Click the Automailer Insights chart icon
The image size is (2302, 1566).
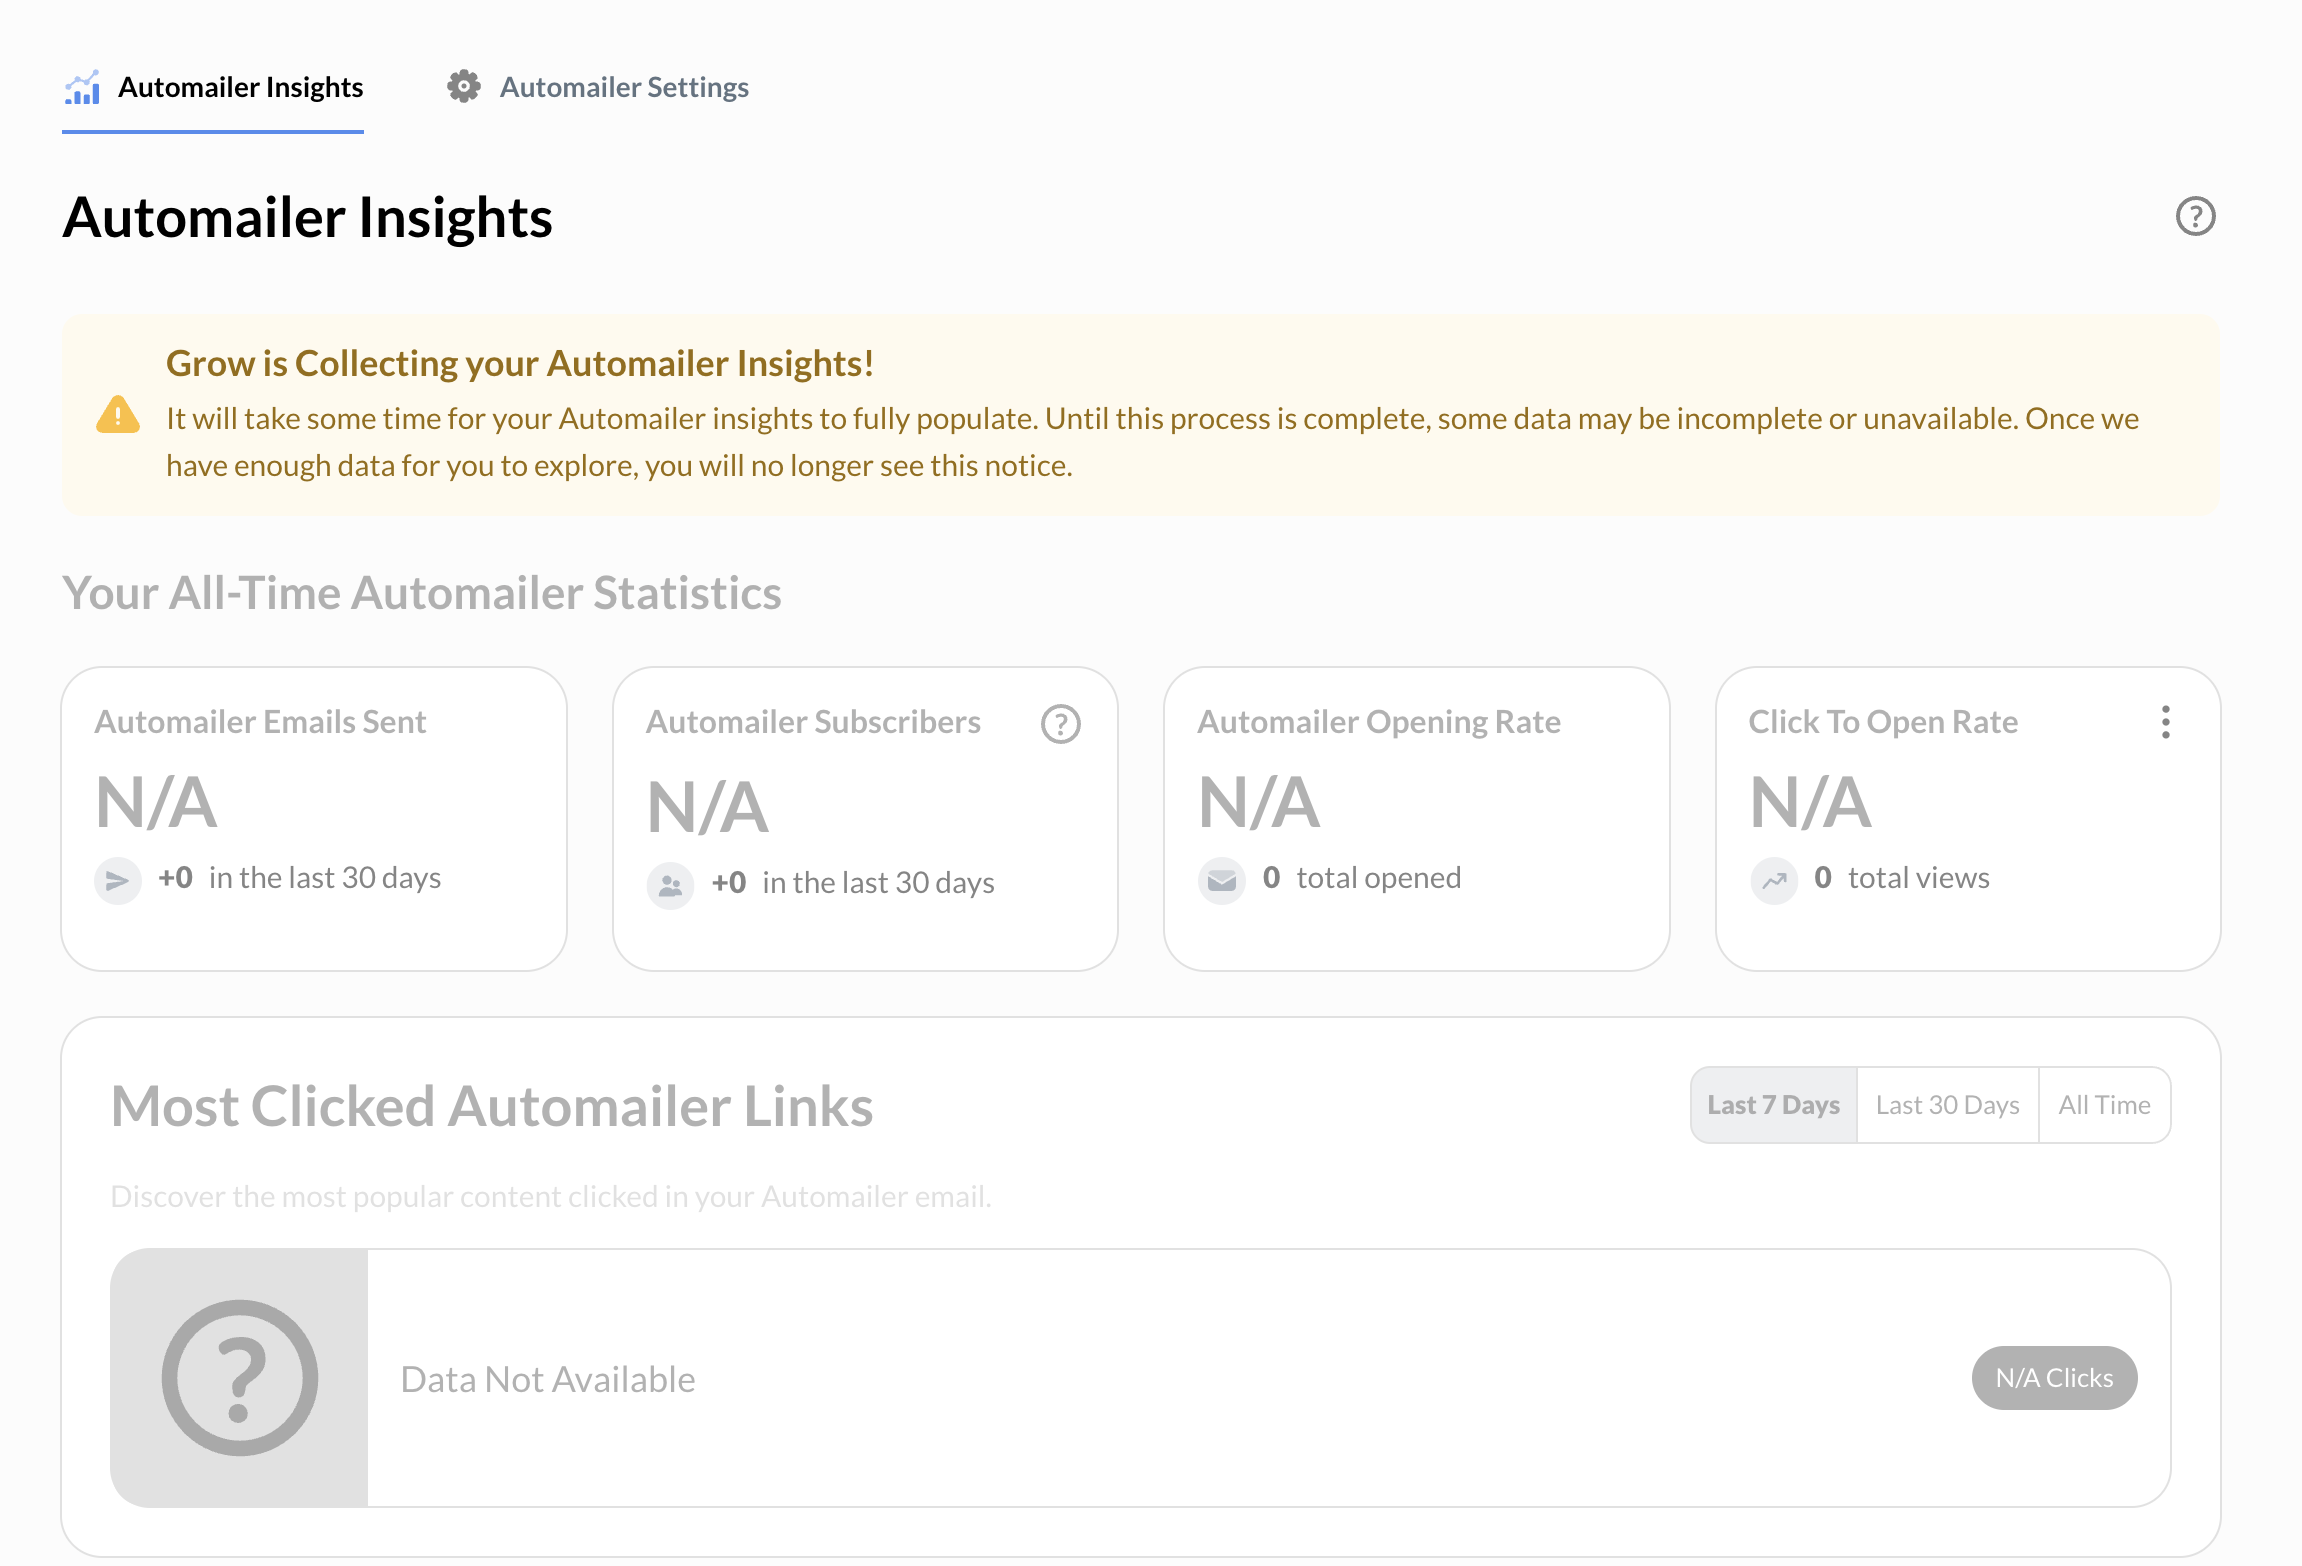pyautogui.click(x=82, y=88)
